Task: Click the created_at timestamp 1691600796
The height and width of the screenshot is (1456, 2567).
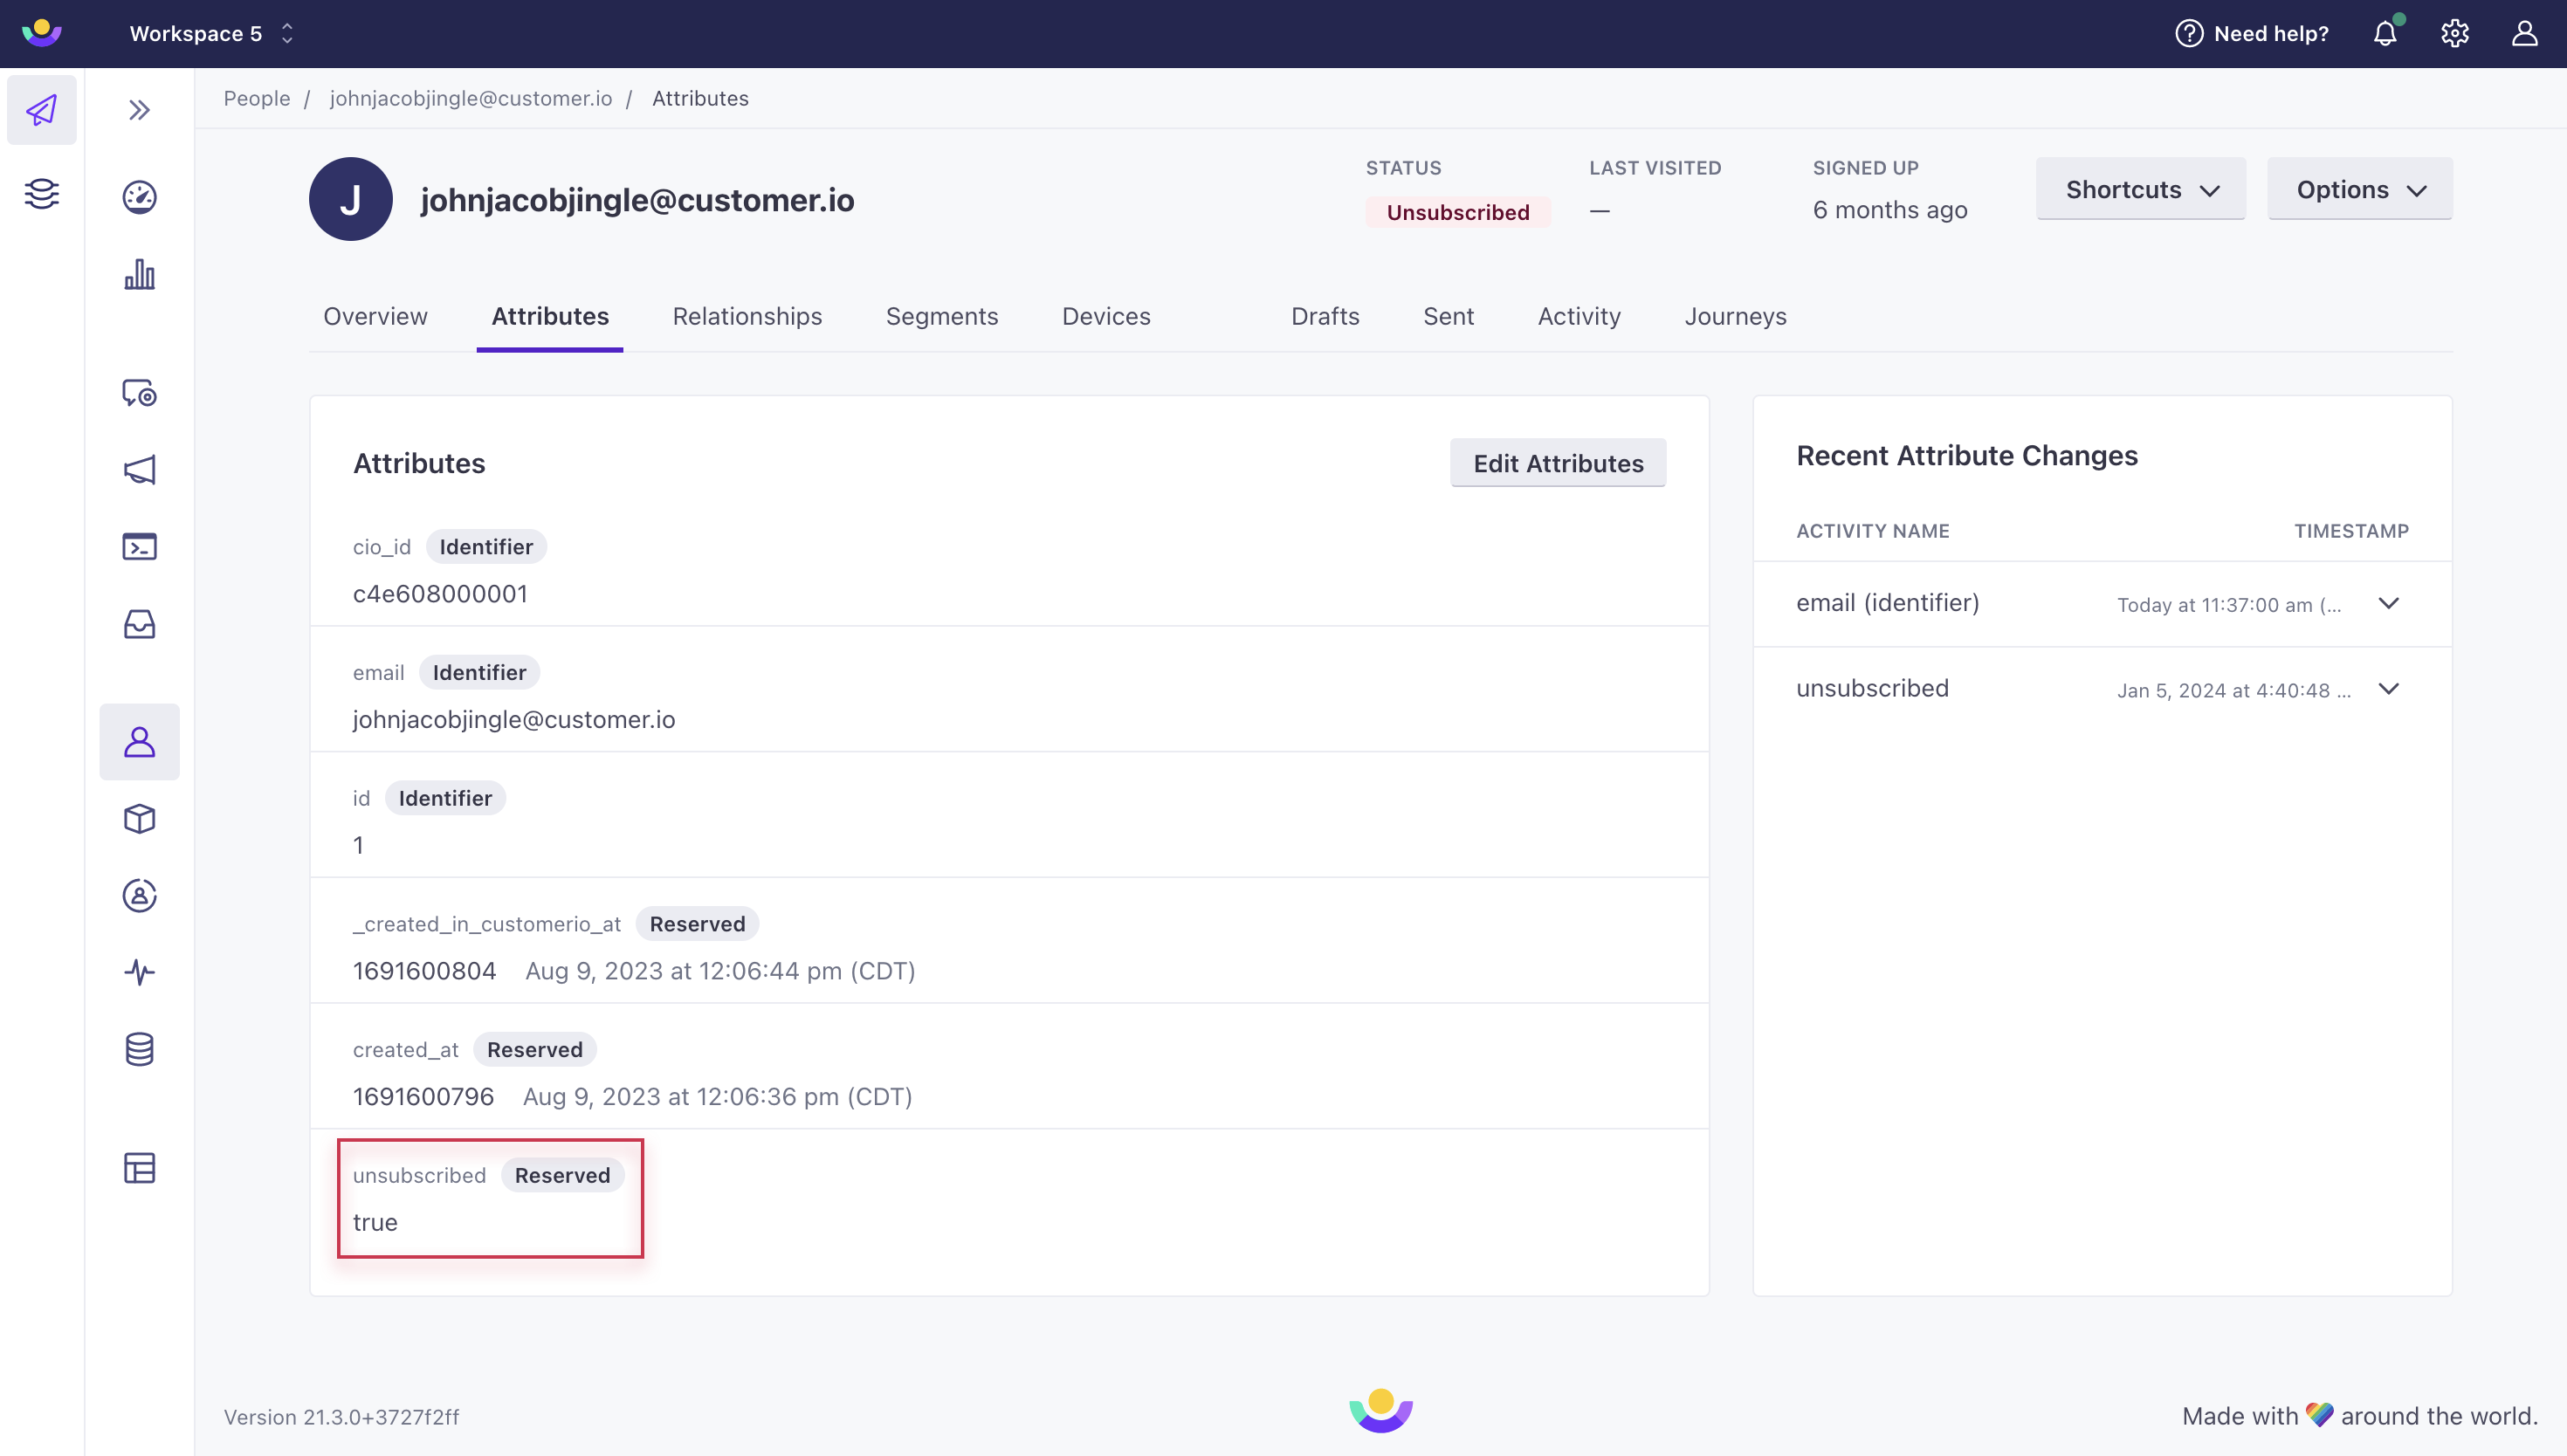Action: [424, 1096]
